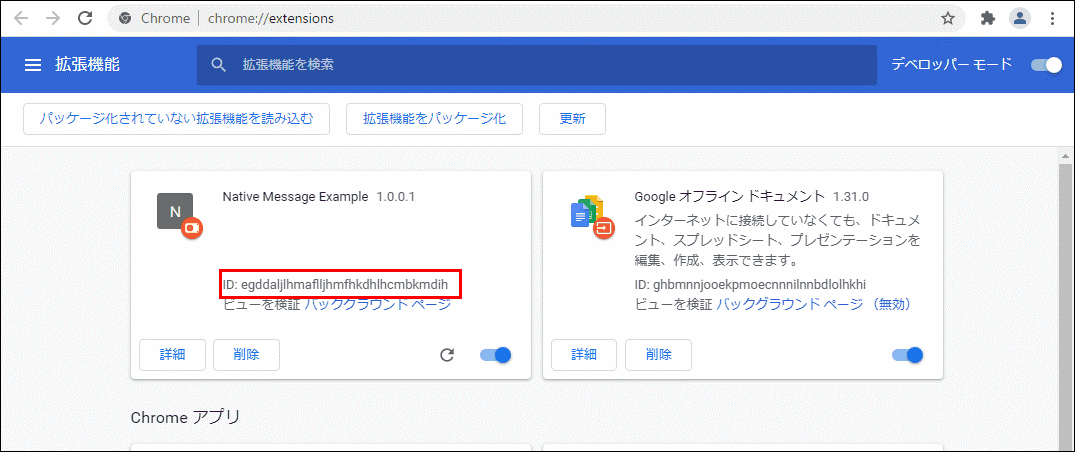Image resolution: width=1075 pixels, height=452 pixels.
Task: Open the hamburger menu beside 拡張機能
Action: pyautogui.click(x=33, y=65)
